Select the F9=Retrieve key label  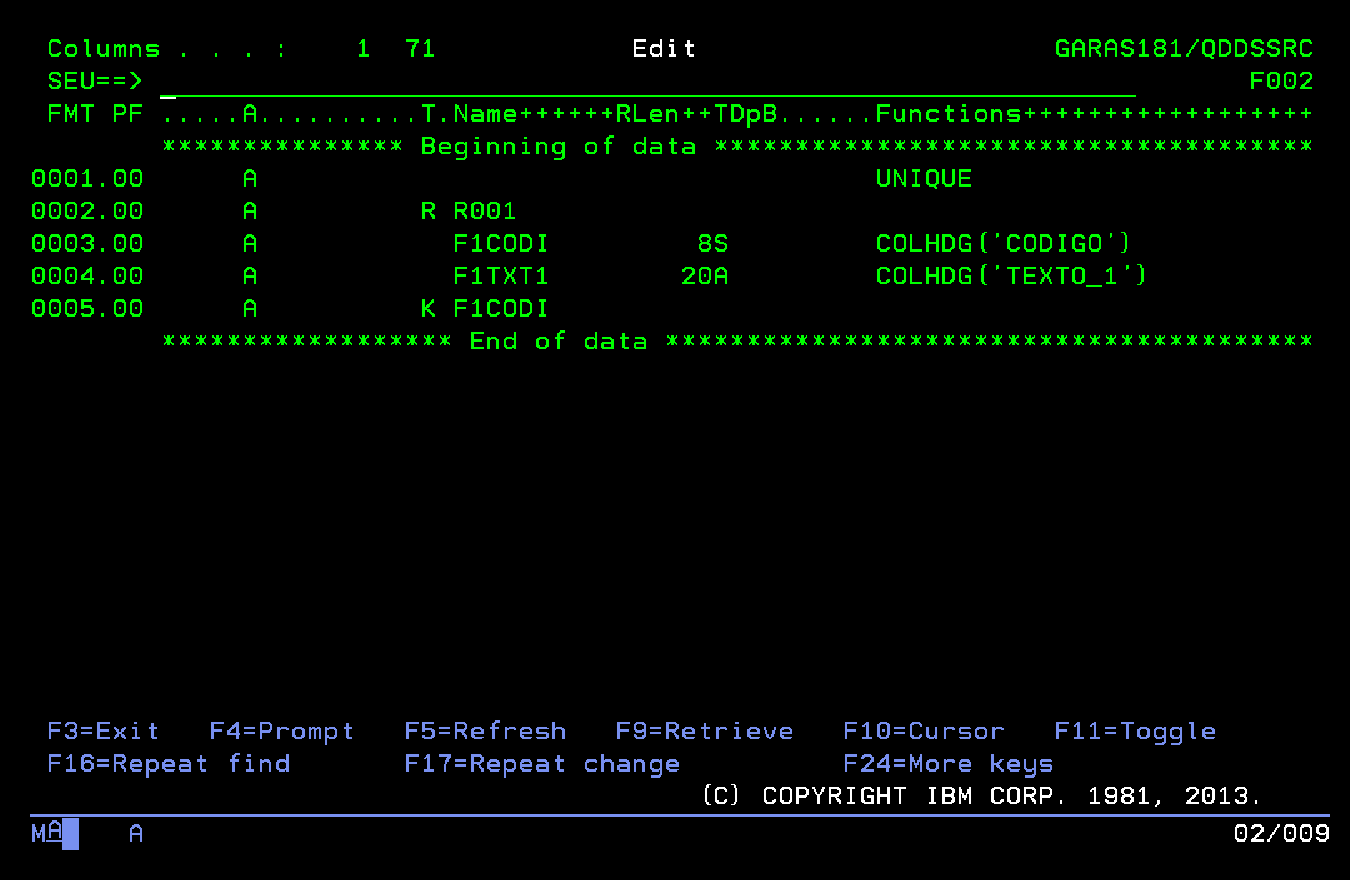click(704, 732)
